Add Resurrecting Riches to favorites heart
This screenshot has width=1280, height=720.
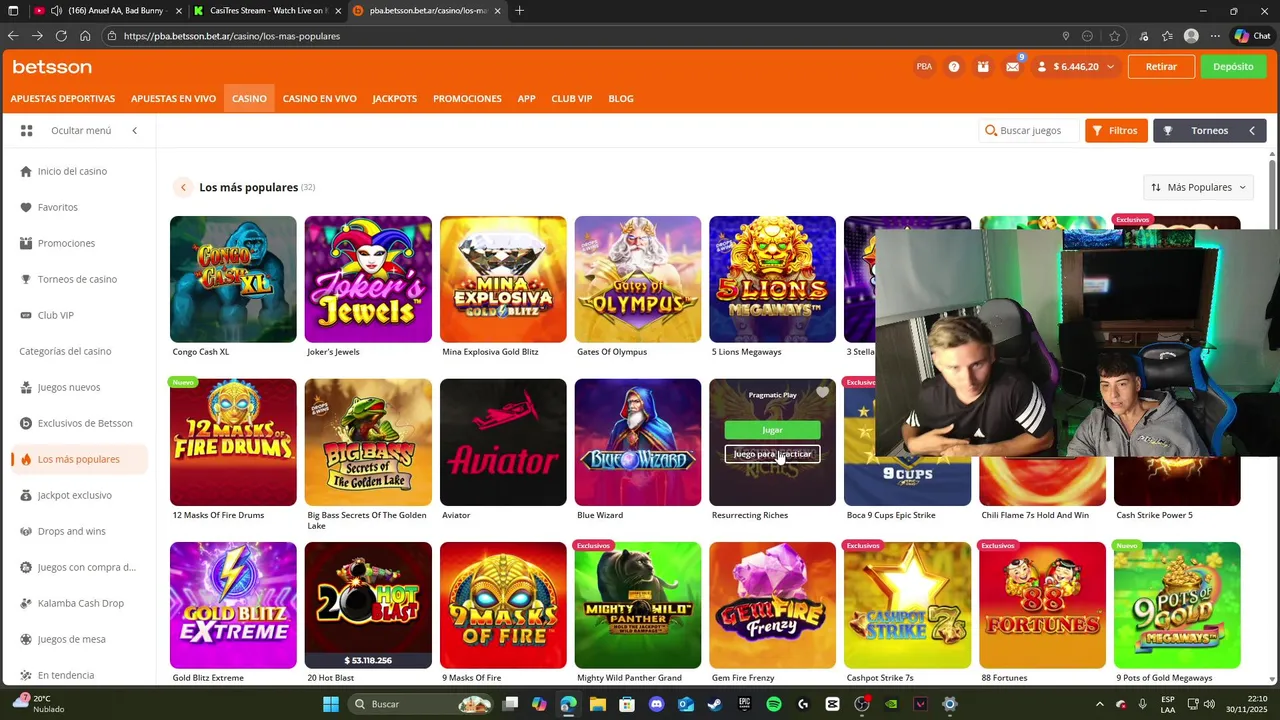pyautogui.click(x=822, y=393)
